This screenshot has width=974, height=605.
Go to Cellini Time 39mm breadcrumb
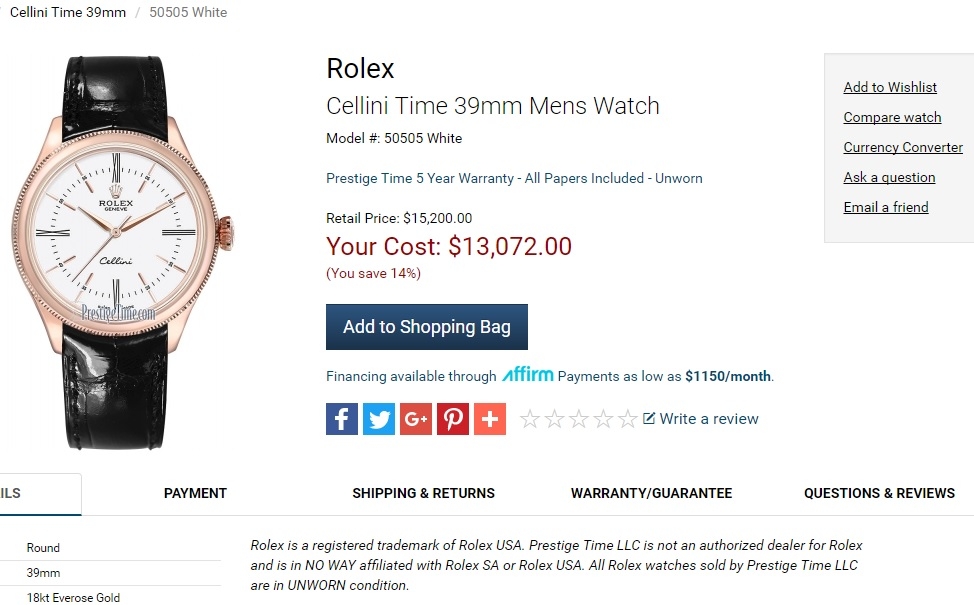pyautogui.click(x=67, y=12)
